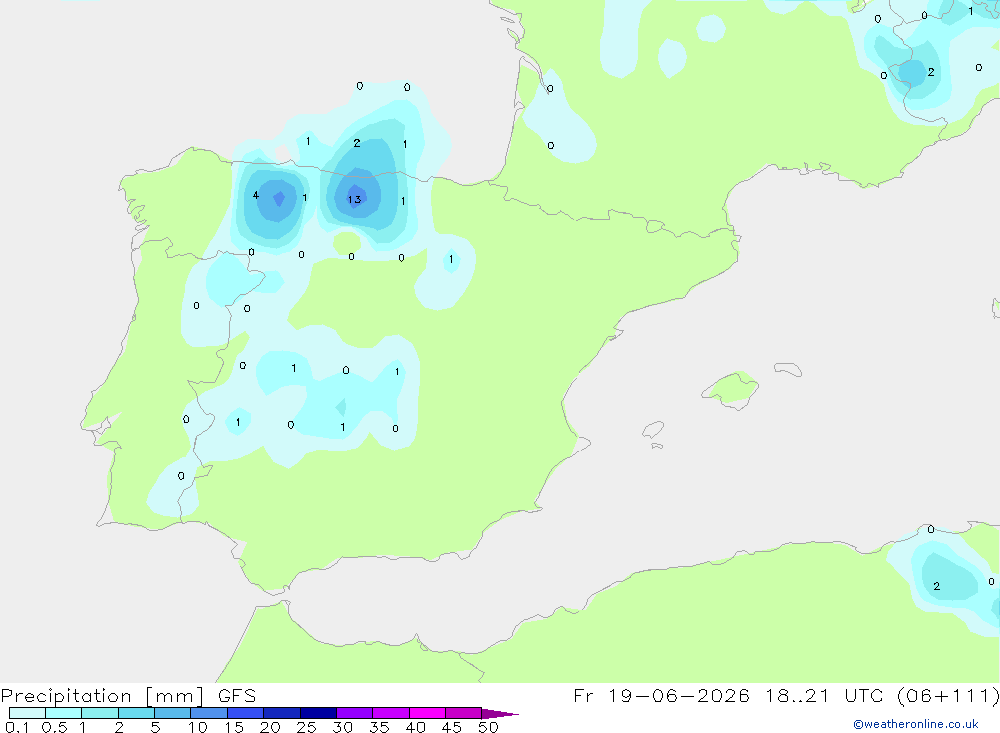This screenshot has width=1000, height=733.
Task: Click the Mallorca island on the map
Action: point(731,389)
